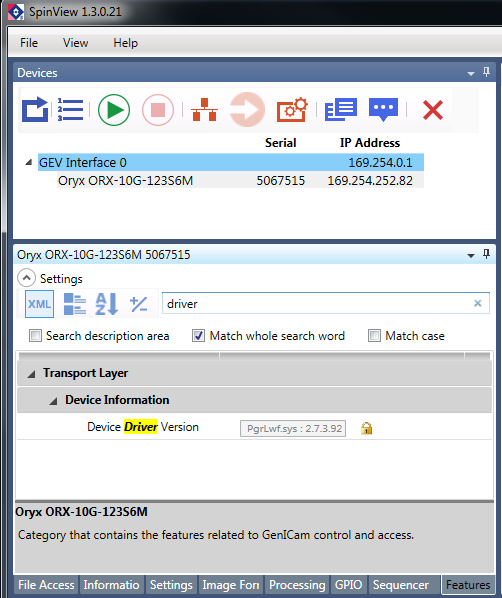Open the blue log list icon
502x598 pixels.
click(x=341, y=110)
